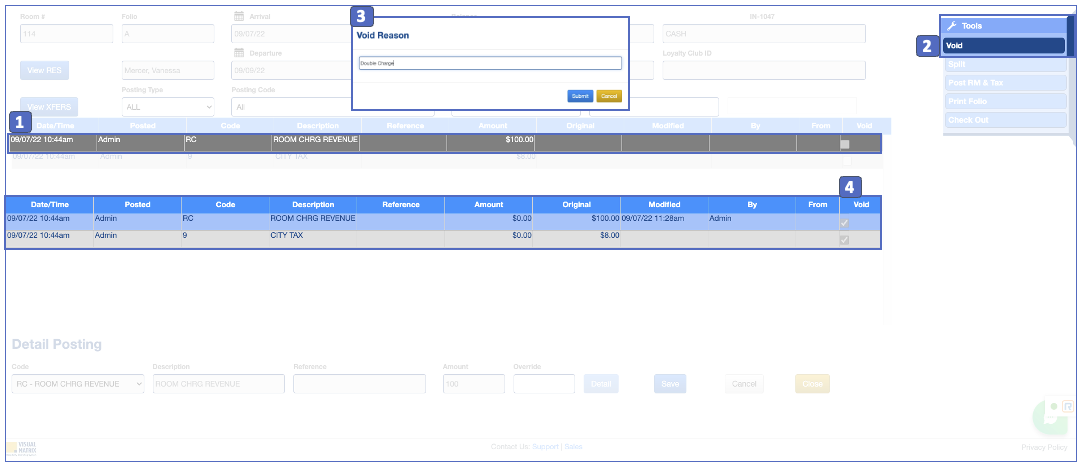The width and height of the screenshot is (1080, 466).
Task: Toggle Void checkbox on modified RC row
Action: point(845,223)
